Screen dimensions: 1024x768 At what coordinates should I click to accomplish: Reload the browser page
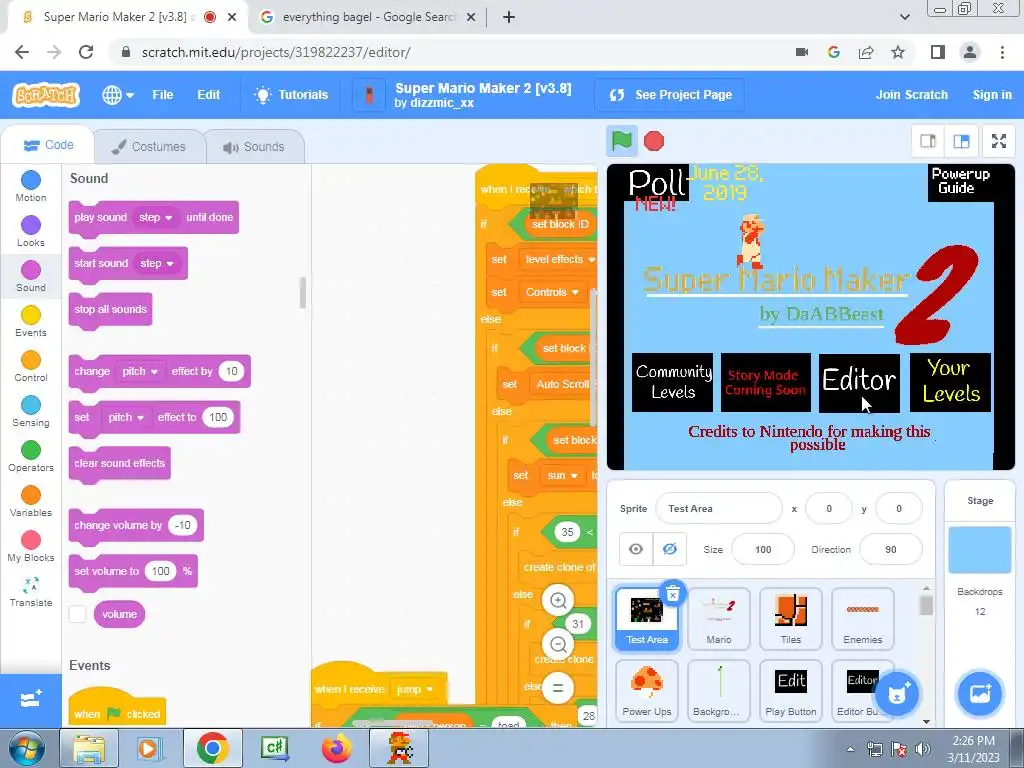coord(86,52)
